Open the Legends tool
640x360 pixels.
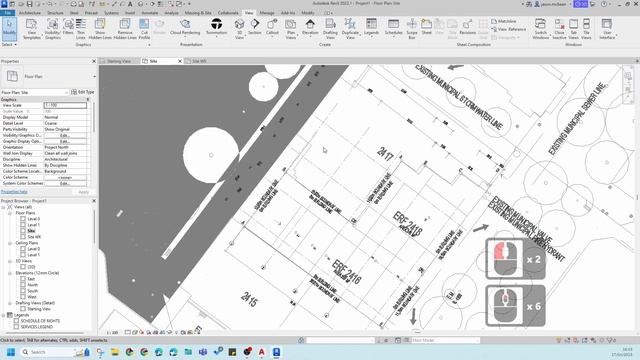point(371,27)
